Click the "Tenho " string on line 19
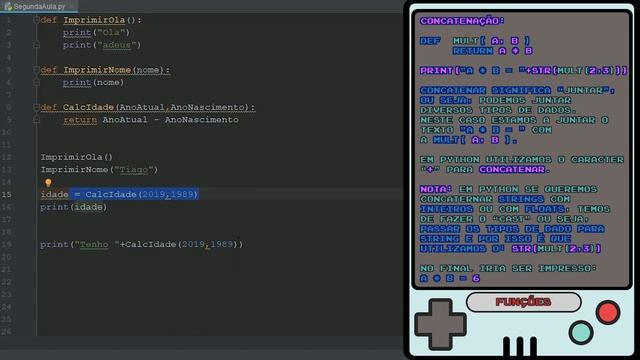Viewport: 640px width, 360px height. pyautogui.click(x=97, y=244)
